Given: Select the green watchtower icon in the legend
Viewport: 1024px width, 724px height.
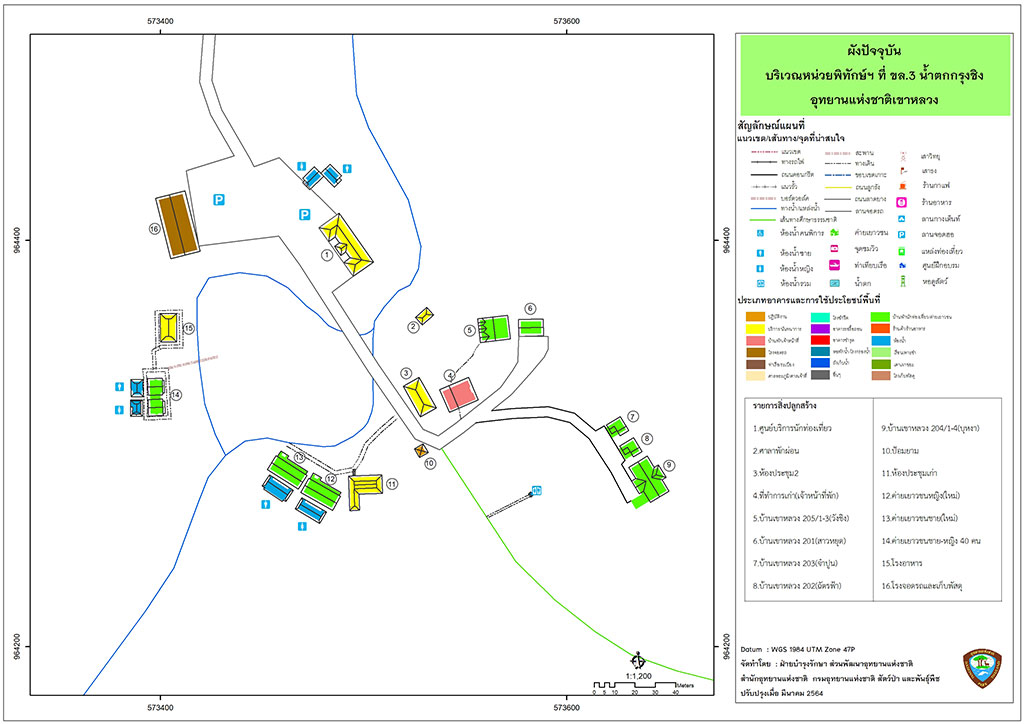Looking at the screenshot, I should click(902, 281).
